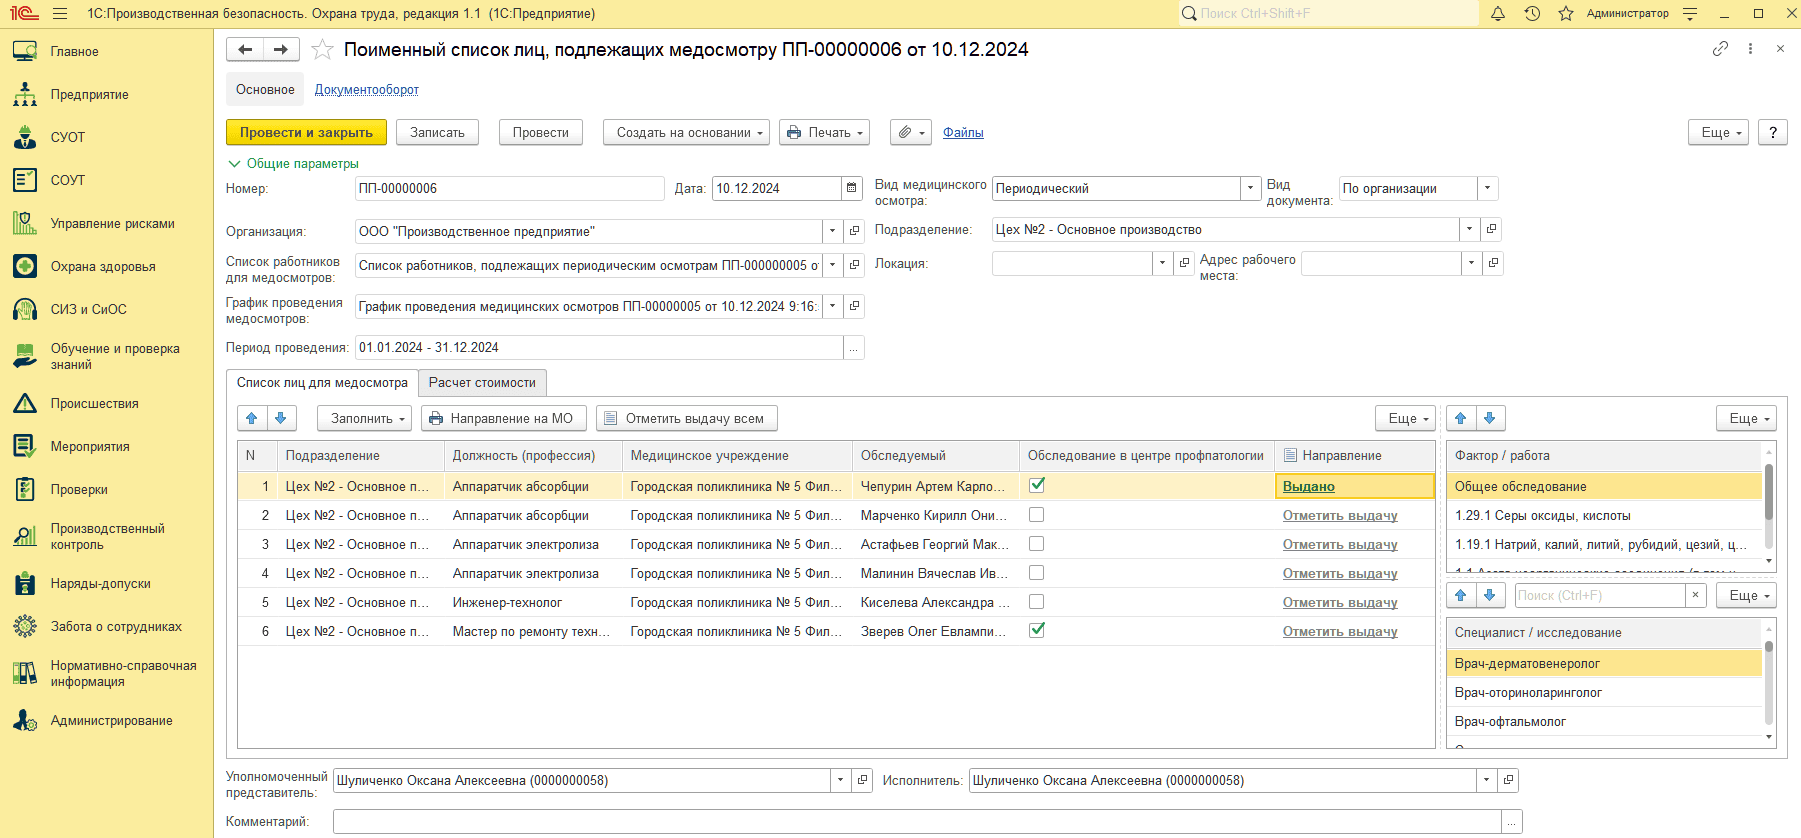Move the selected person row up in the list

pyautogui.click(x=252, y=418)
